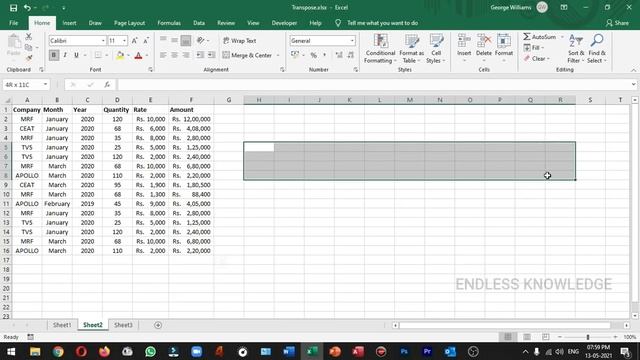Click the Share button
Screen dimensions: 640x360
pos(617,23)
